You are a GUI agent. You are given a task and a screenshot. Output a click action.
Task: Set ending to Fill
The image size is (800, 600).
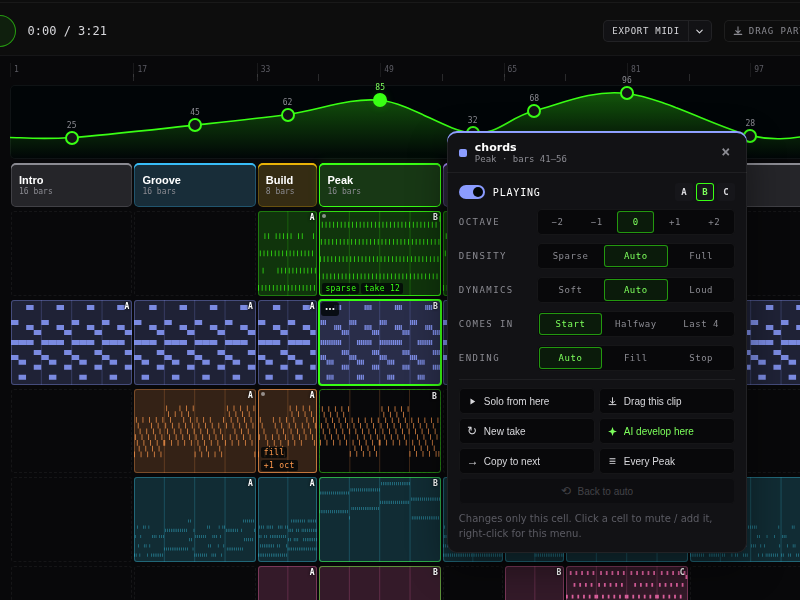(x=635, y=358)
